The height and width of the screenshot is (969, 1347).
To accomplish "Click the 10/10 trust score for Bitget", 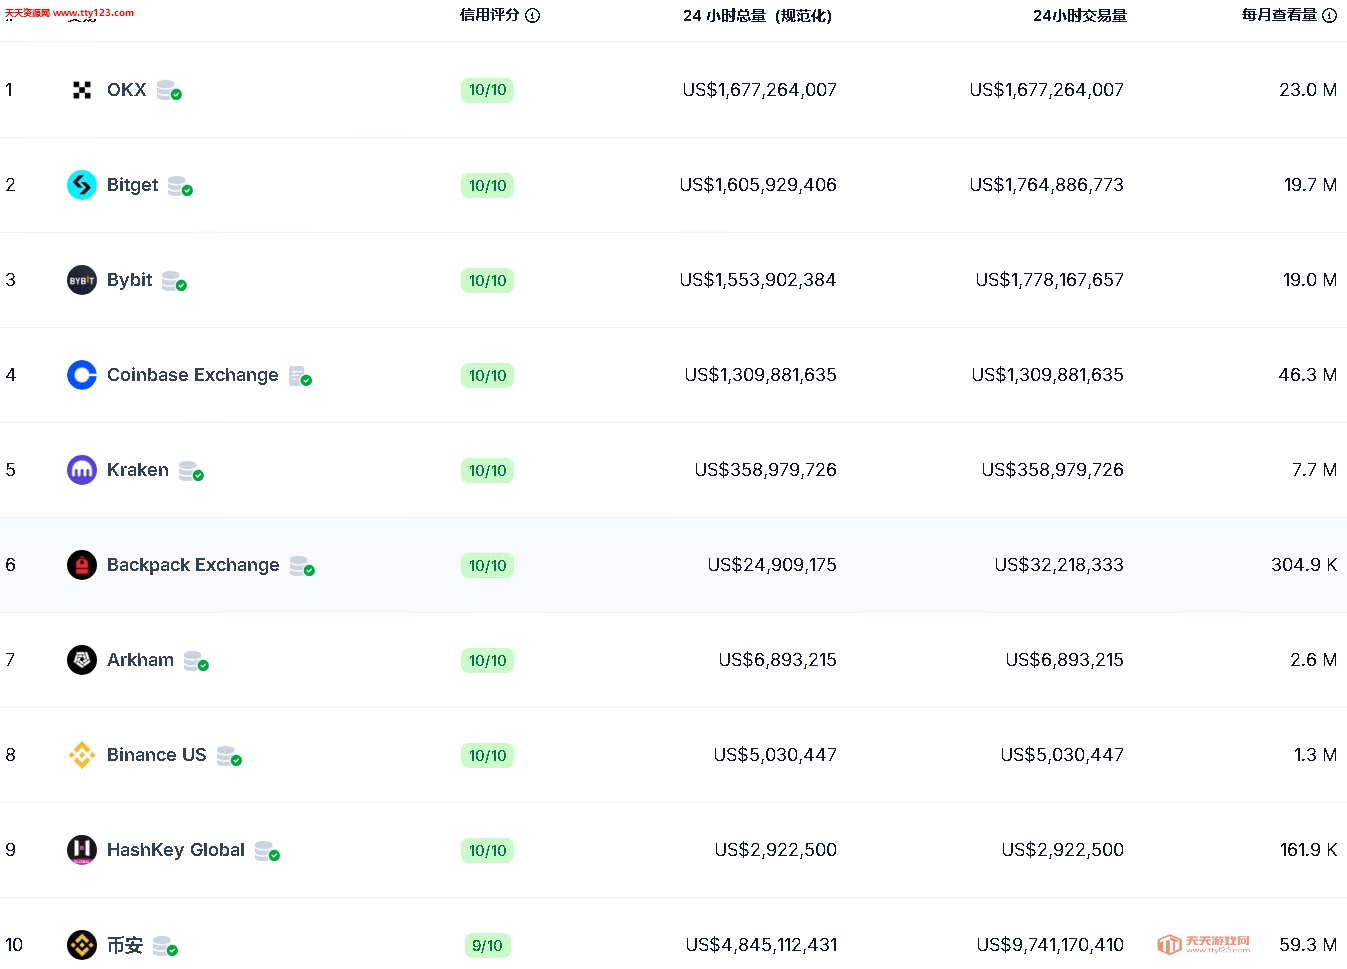I will 487,185.
